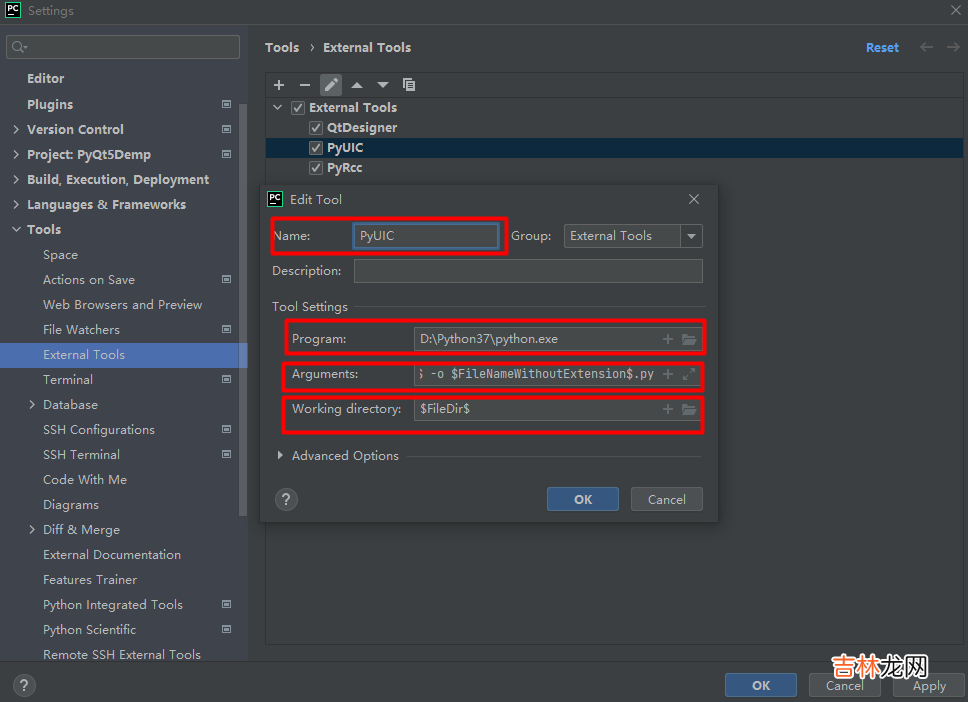968x702 pixels.
Task: Expand the Version Control settings node
Action: pyautogui.click(x=16, y=130)
